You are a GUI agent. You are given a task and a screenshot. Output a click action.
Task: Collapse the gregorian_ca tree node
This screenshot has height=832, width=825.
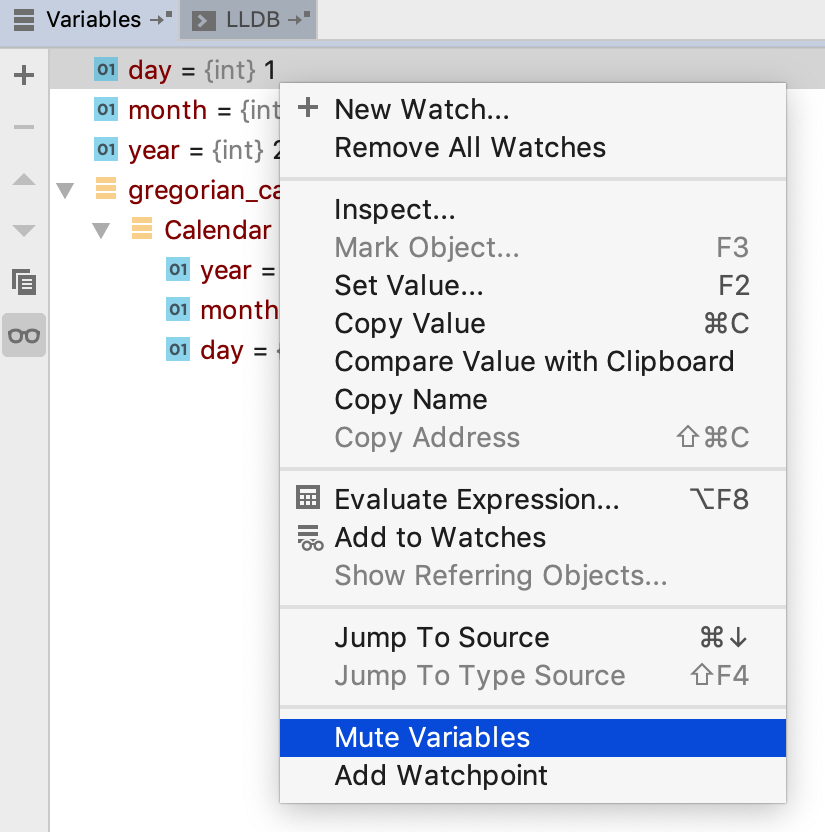click(x=66, y=190)
